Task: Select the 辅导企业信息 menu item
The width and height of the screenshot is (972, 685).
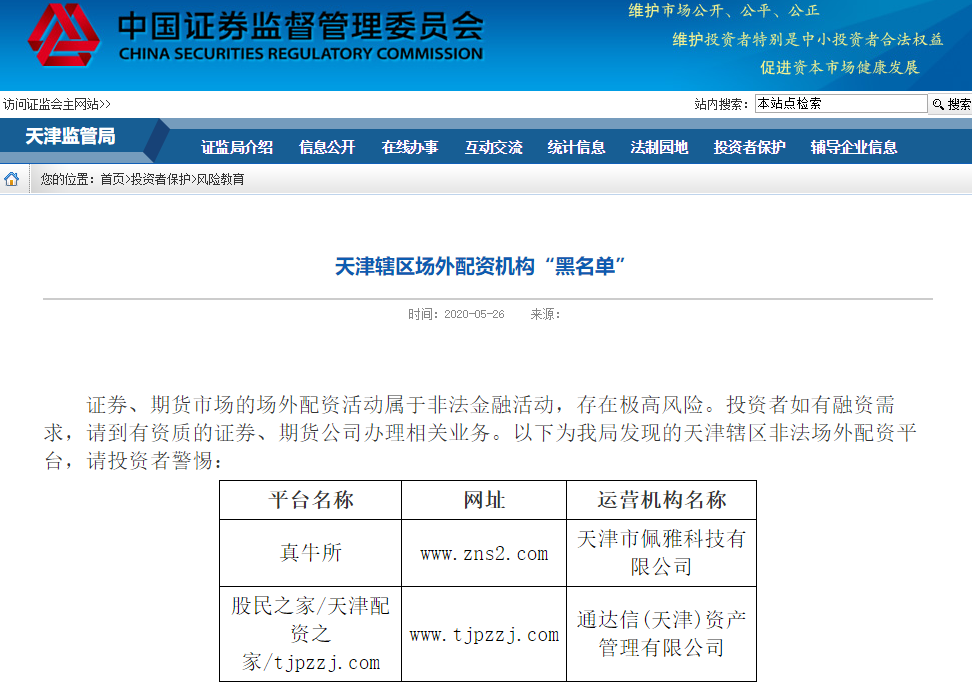Action: 855,145
